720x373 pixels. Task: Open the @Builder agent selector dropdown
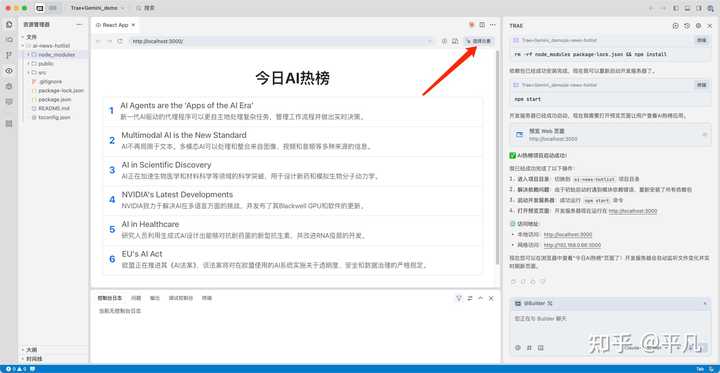pyautogui.click(x=705, y=304)
